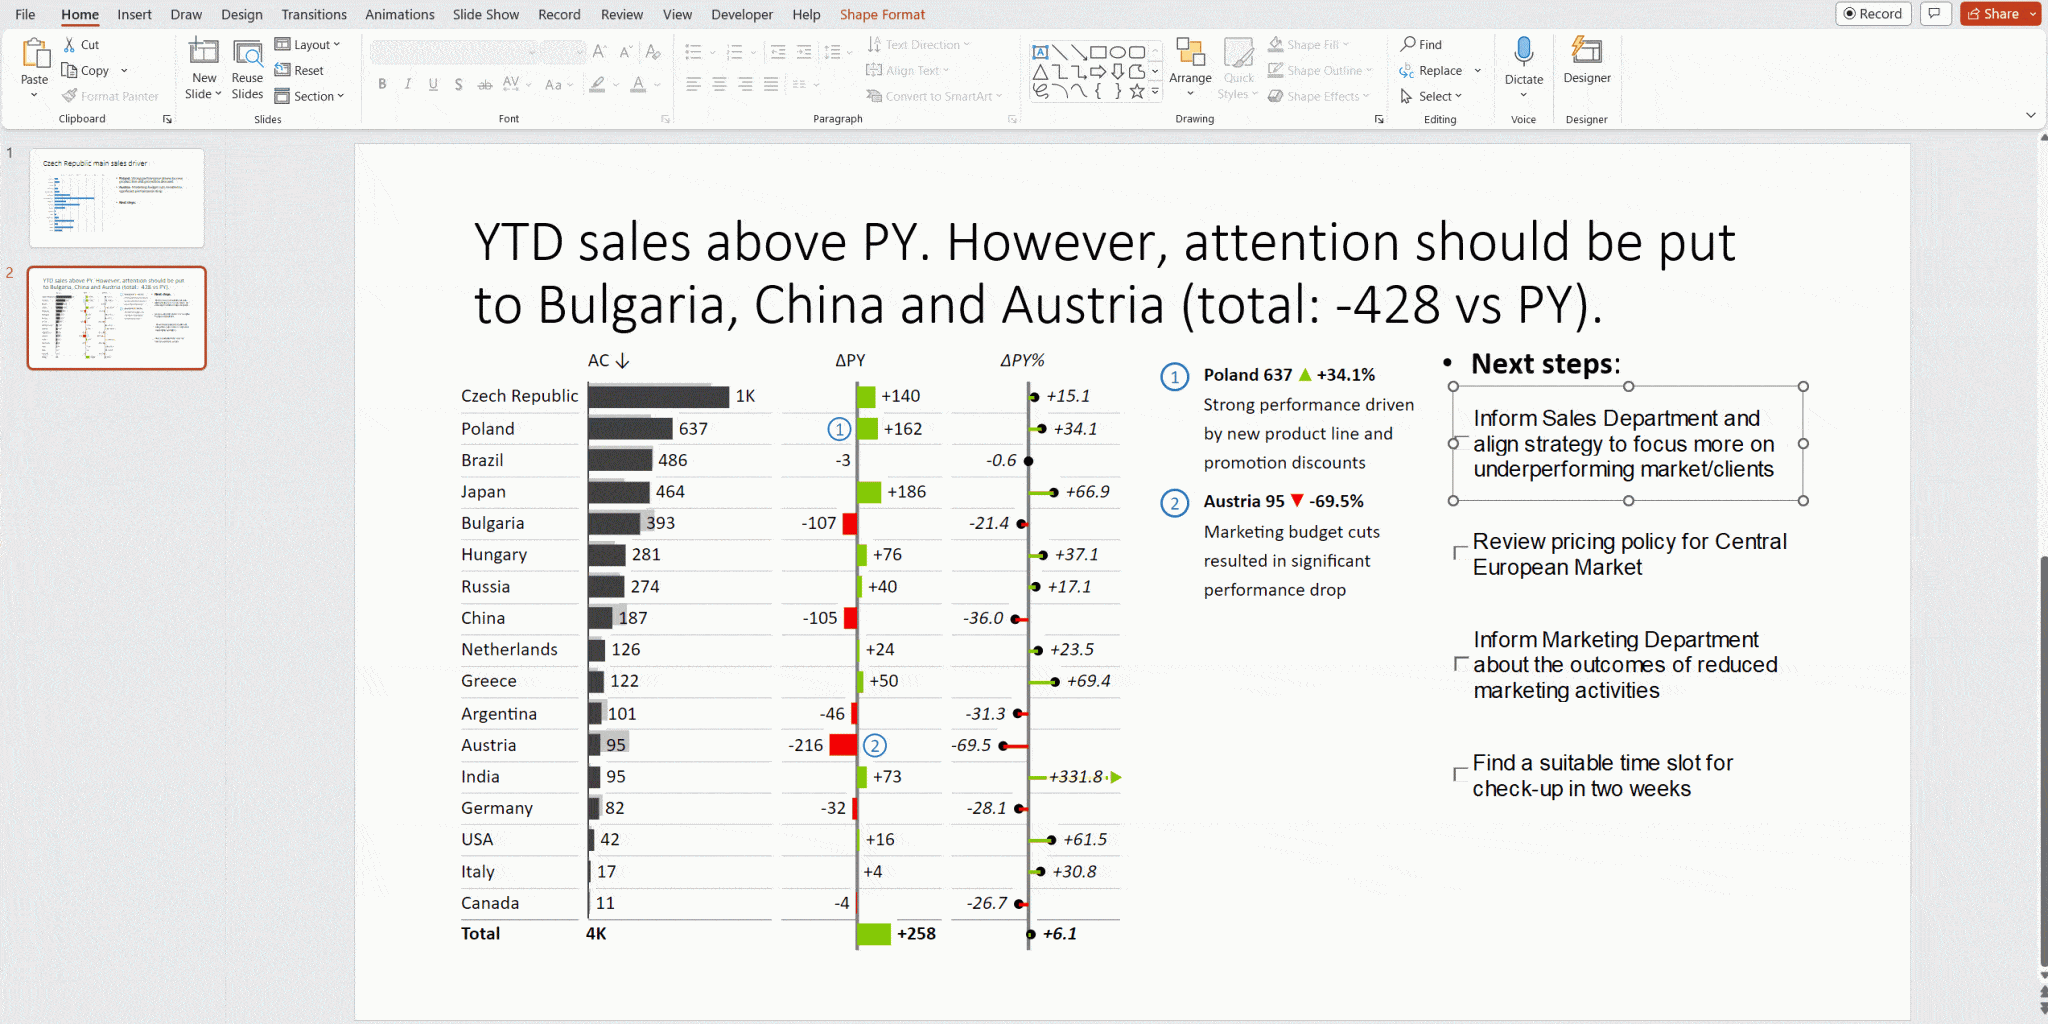Open the Change Case dropdown
Screen dimensions: 2048x1024
pyautogui.click(x=558, y=86)
